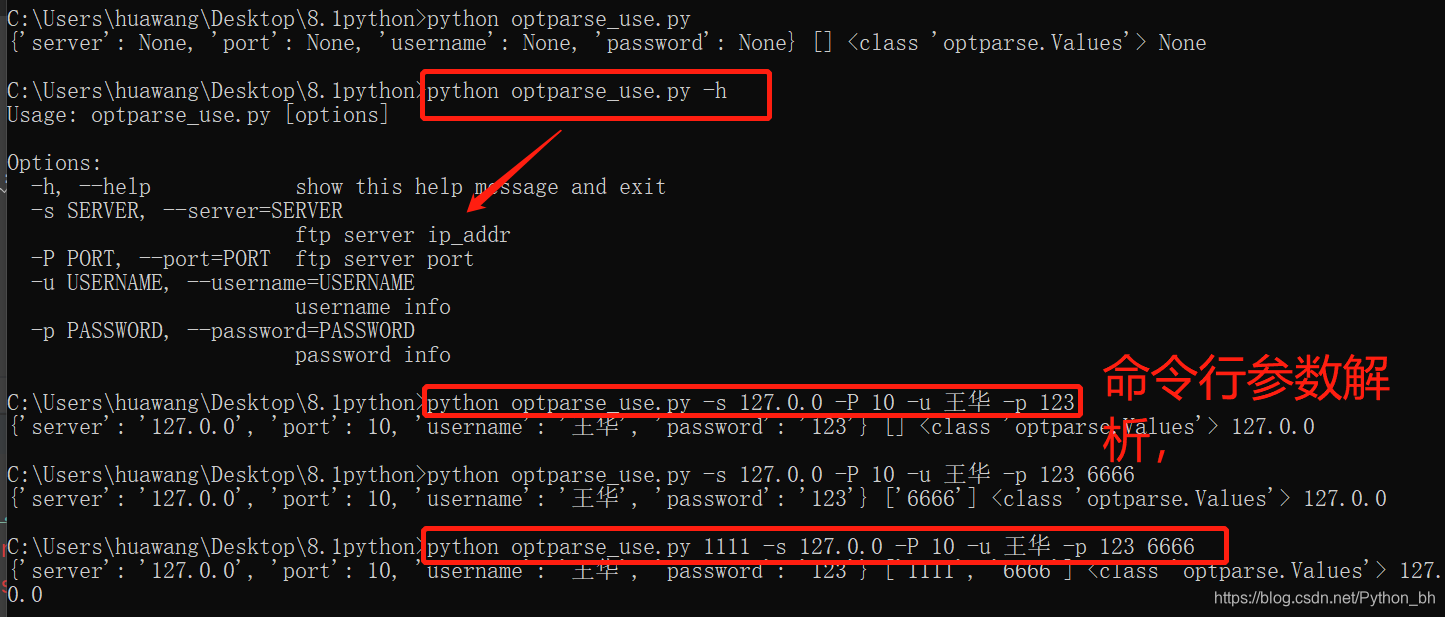Screen dimensions: 1445x617
Task: Click the first command 'python optparse_use.py' at top
Action: (559, 19)
